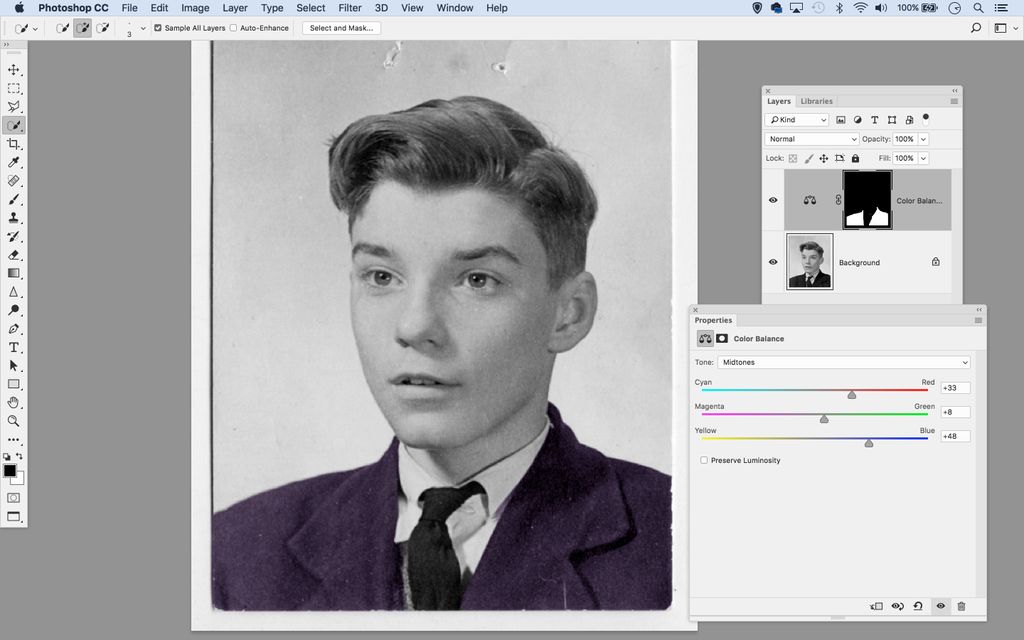Select the Clone Stamp tool

14,218
